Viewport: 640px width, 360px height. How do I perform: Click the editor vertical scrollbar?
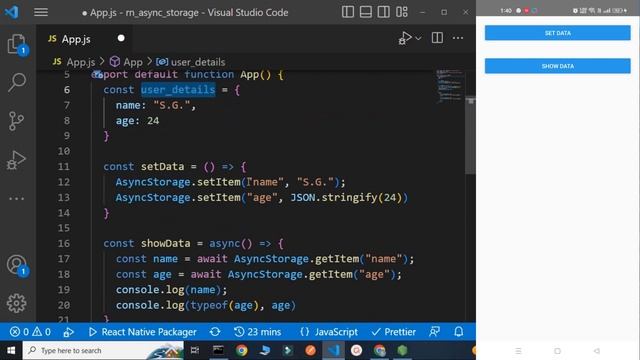point(471,135)
